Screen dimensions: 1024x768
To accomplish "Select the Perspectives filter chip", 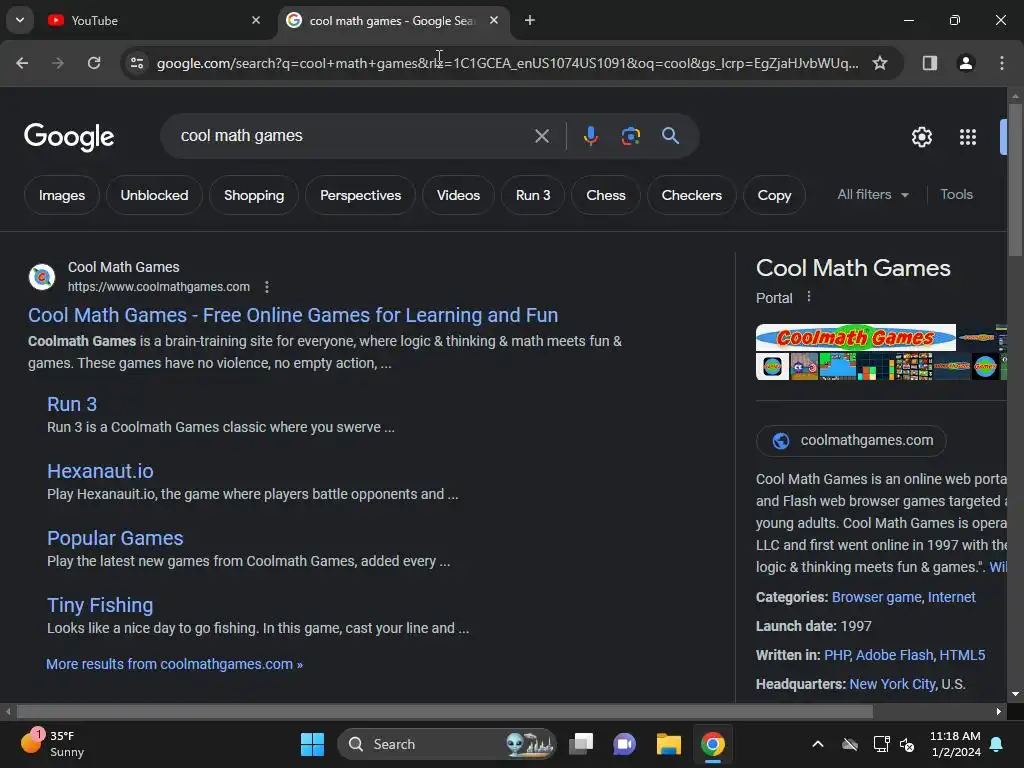I will 360,195.
